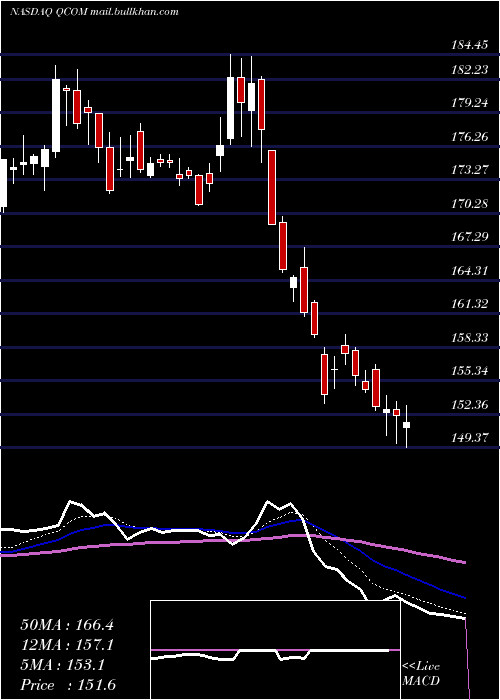Screen dimensions: 500x700
Task: Click the Price : 151.6 reading
Action: click(x=68, y=685)
